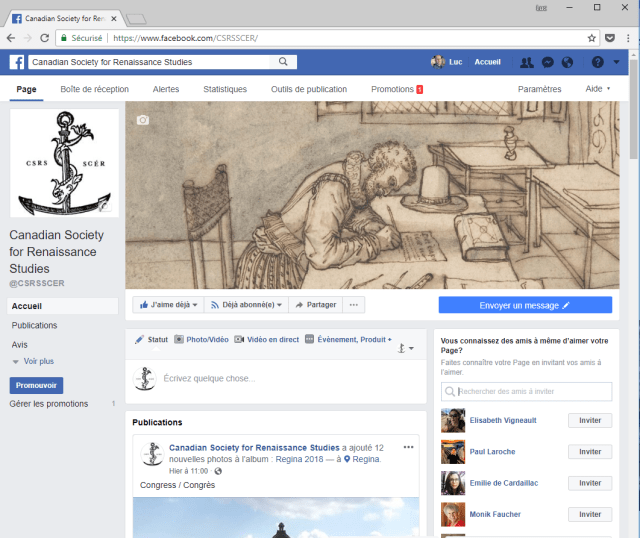This screenshot has height=538, width=640.
Task: Click the search magnifier button
Action: coord(283,62)
